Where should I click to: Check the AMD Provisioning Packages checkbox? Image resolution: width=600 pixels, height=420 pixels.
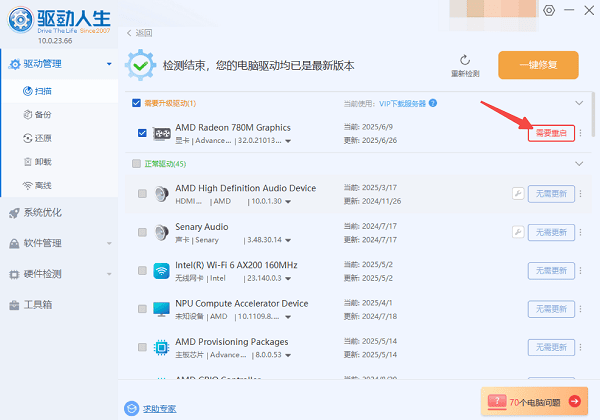pyautogui.click(x=142, y=347)
